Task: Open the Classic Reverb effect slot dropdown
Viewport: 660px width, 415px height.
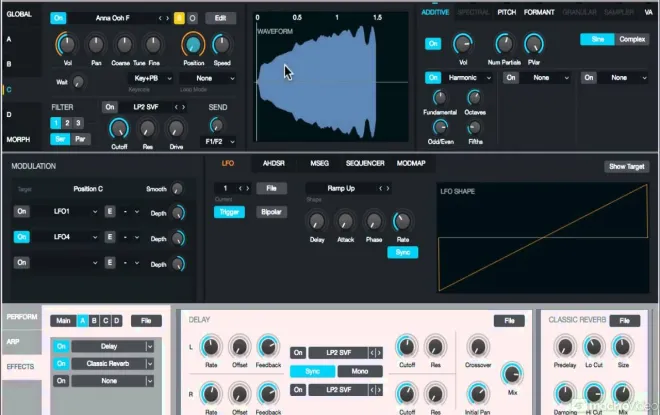Action: pos(112,364)
